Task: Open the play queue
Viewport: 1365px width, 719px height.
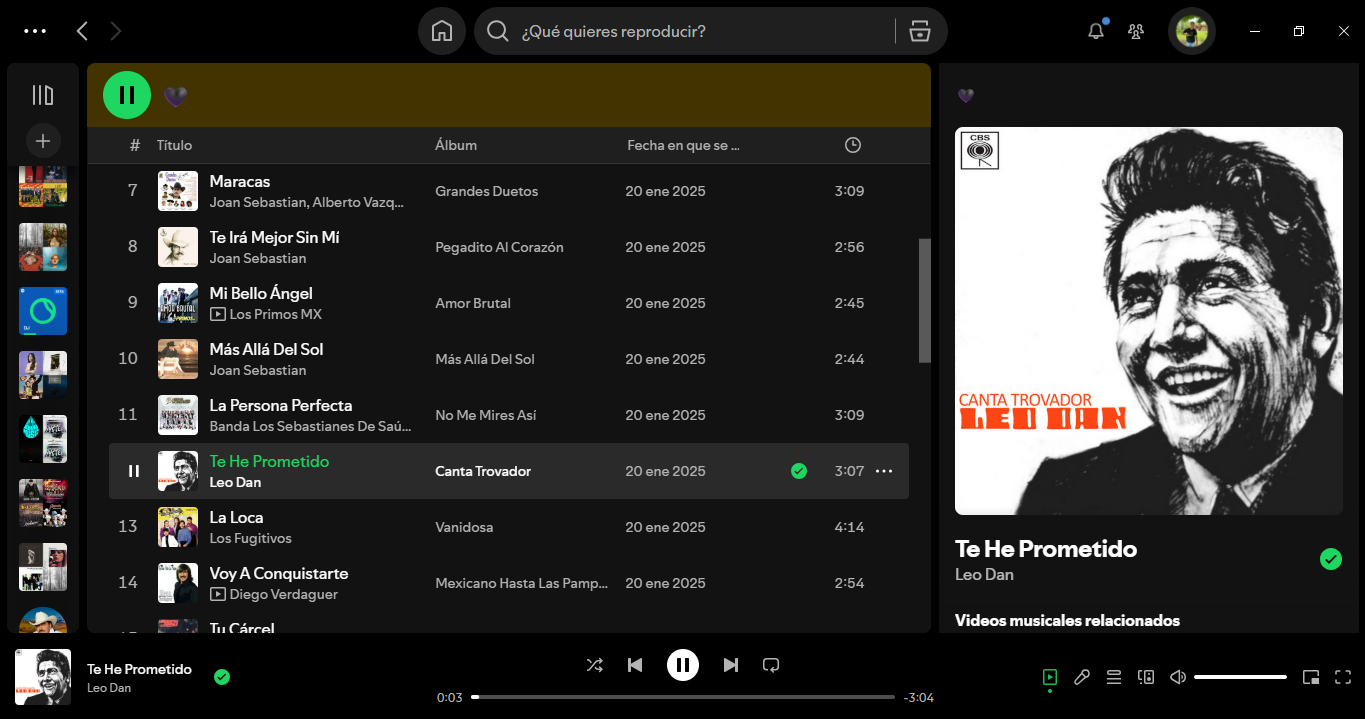Action: tap(1113, 677)
